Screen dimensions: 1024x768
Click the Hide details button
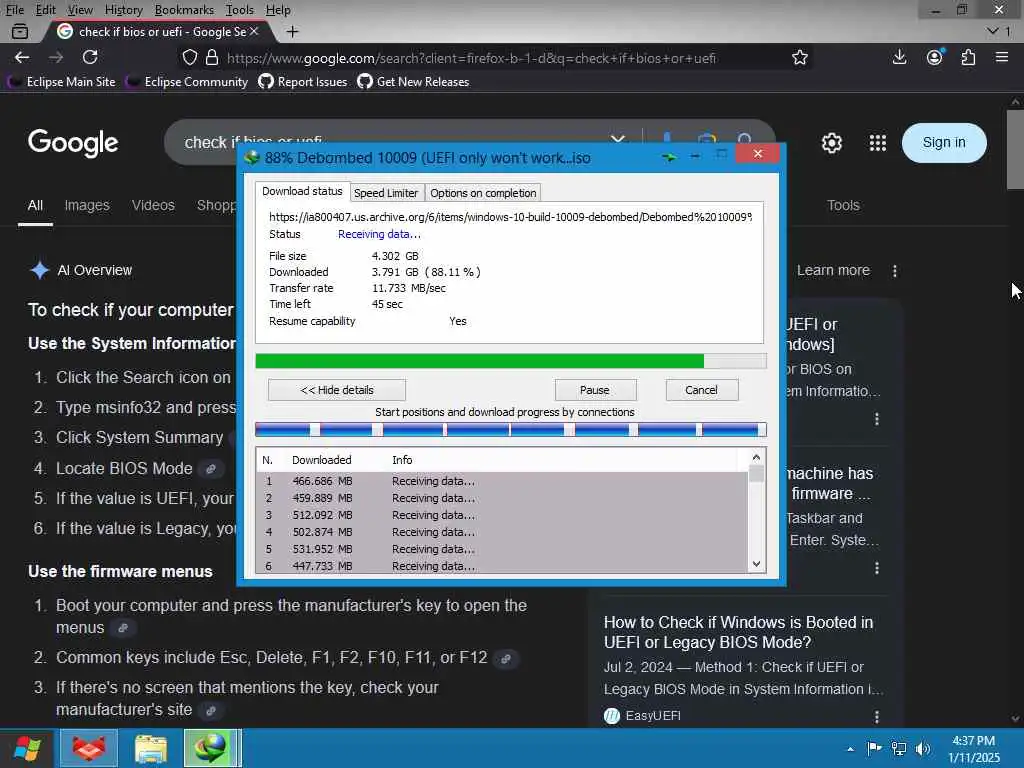click(337, 390)
